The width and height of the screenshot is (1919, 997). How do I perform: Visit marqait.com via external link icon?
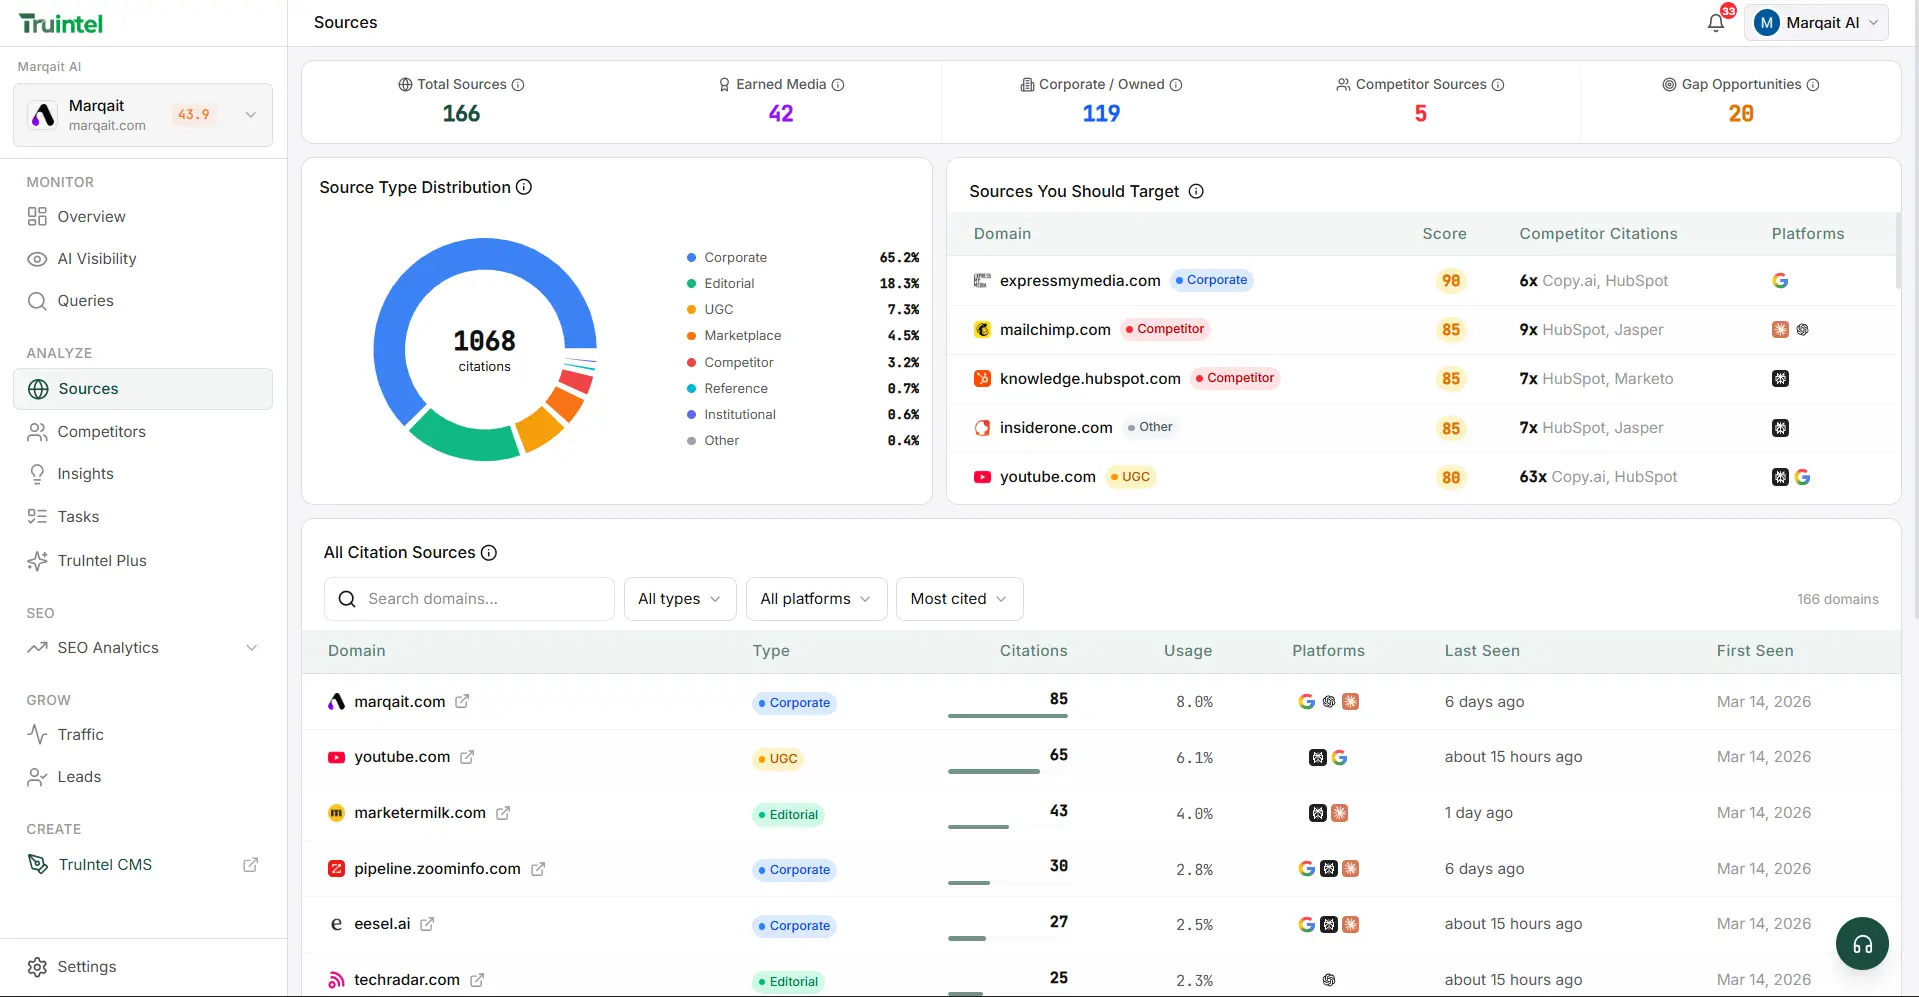[462, 701]
